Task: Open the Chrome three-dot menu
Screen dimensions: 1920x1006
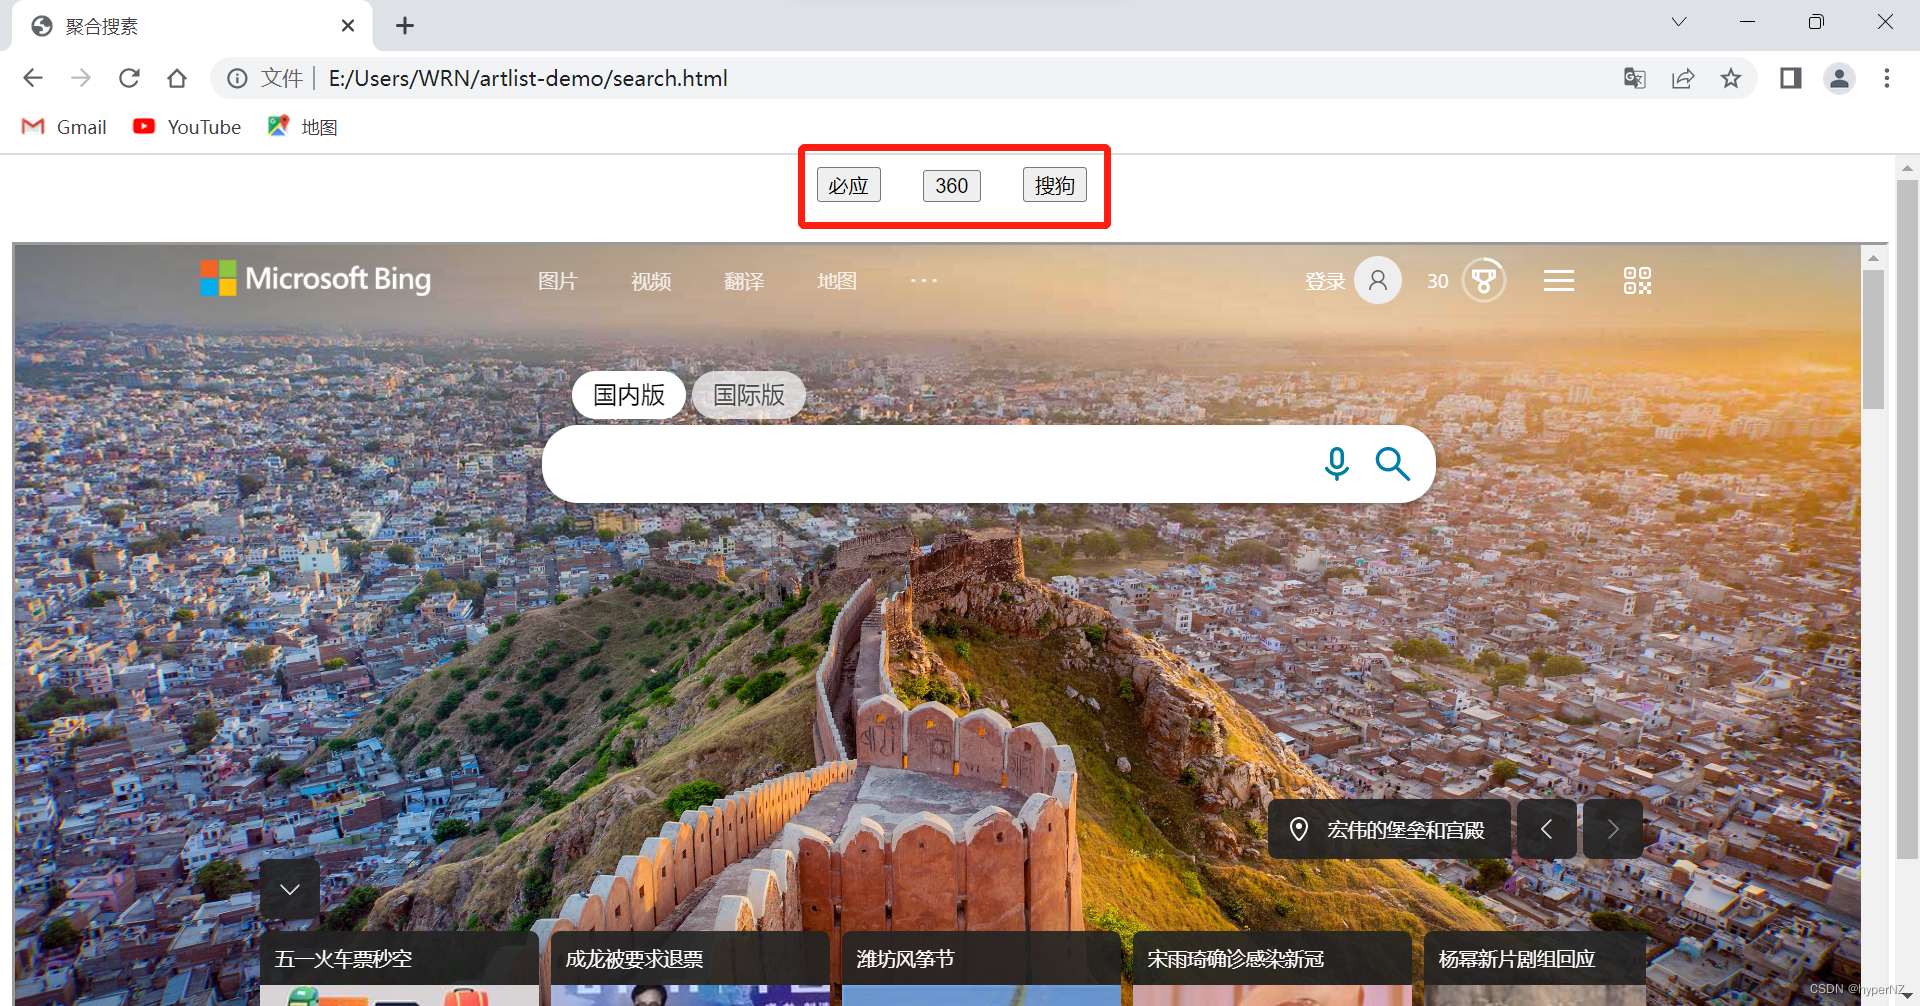Action: [1887, 78]
